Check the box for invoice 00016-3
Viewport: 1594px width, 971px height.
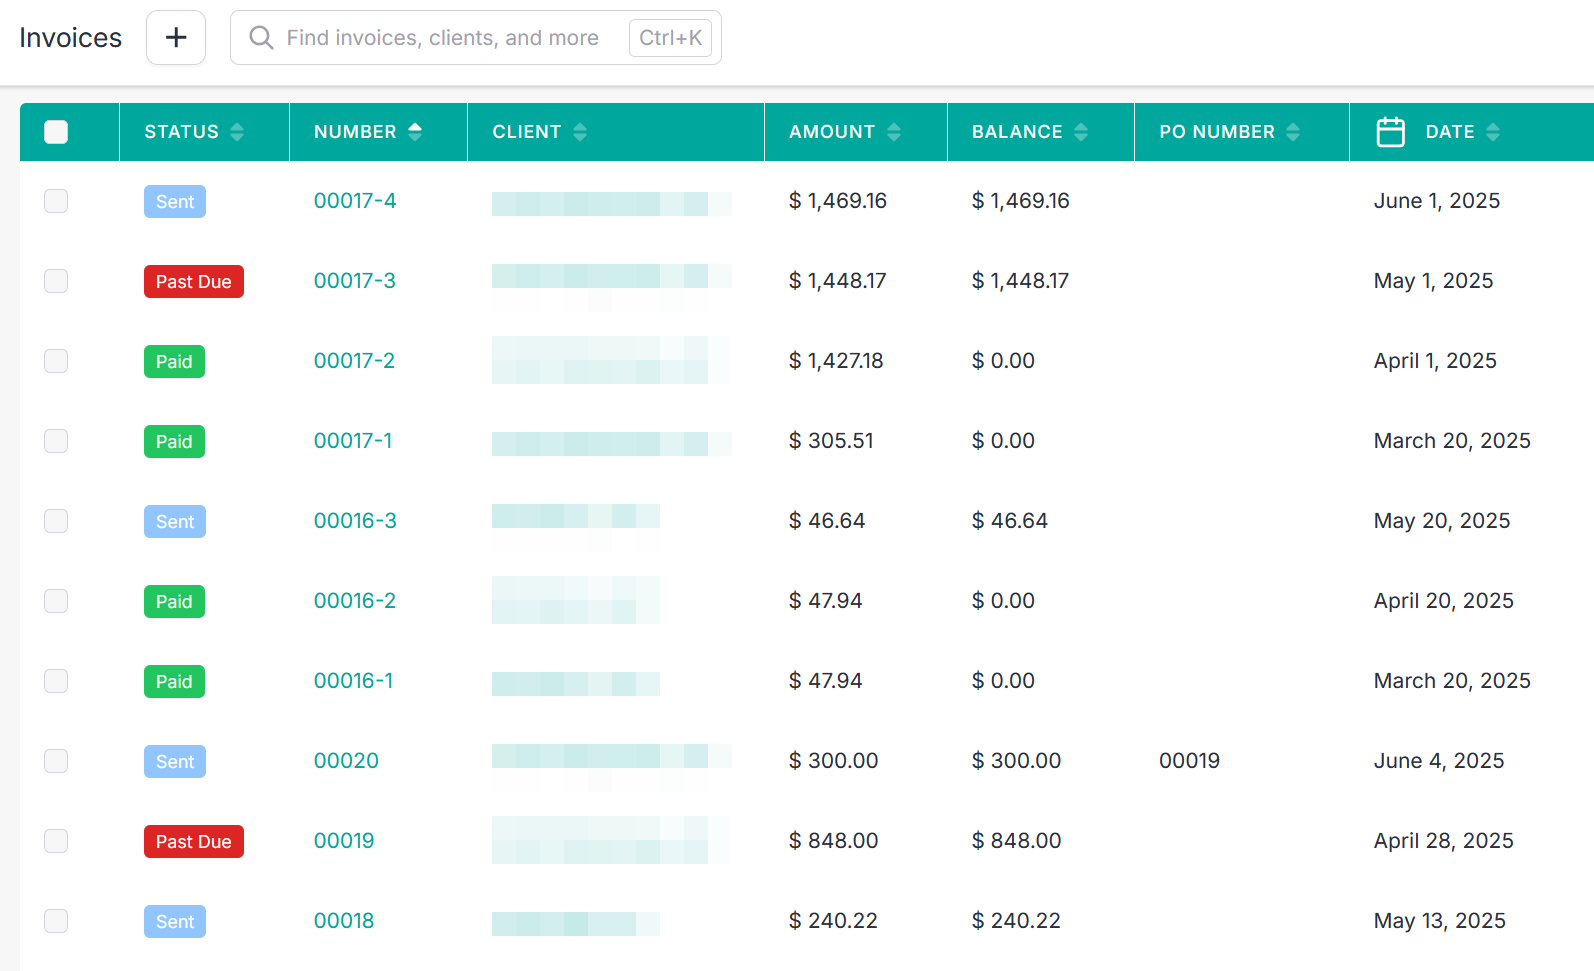[56, 521]
